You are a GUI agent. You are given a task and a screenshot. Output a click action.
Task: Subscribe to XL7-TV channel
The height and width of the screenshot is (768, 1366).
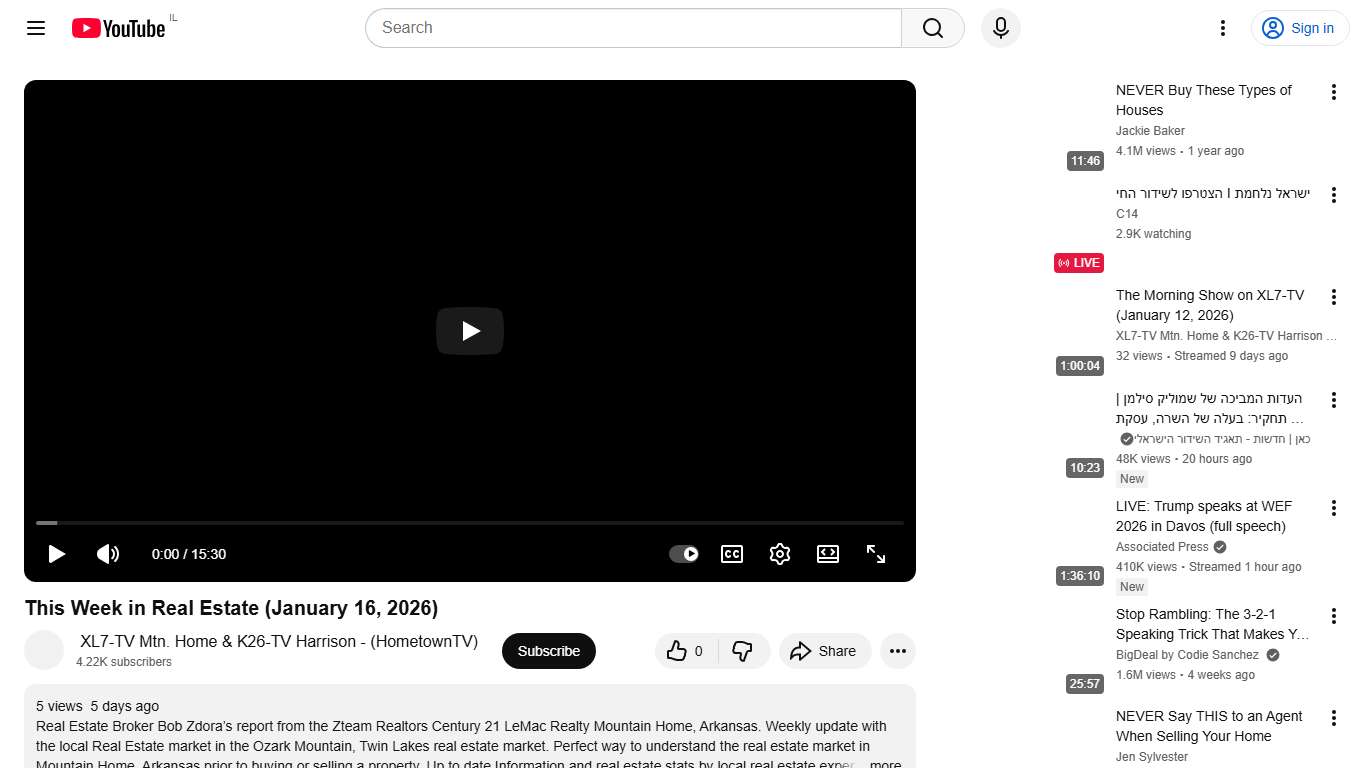point(548,651)
